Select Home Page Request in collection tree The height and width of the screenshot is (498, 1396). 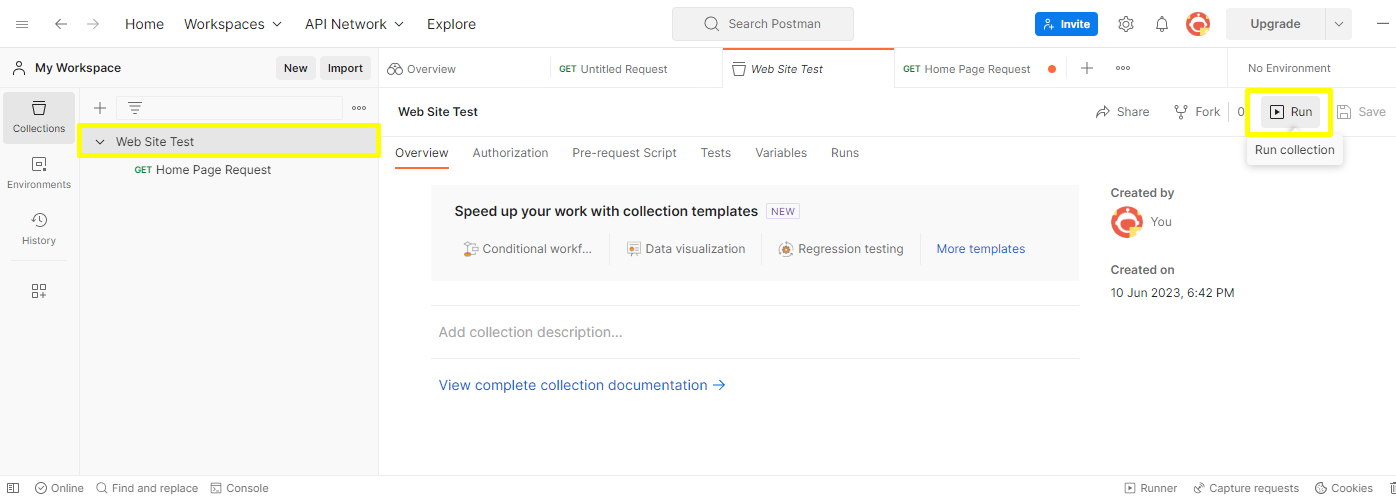pos(213,170)
